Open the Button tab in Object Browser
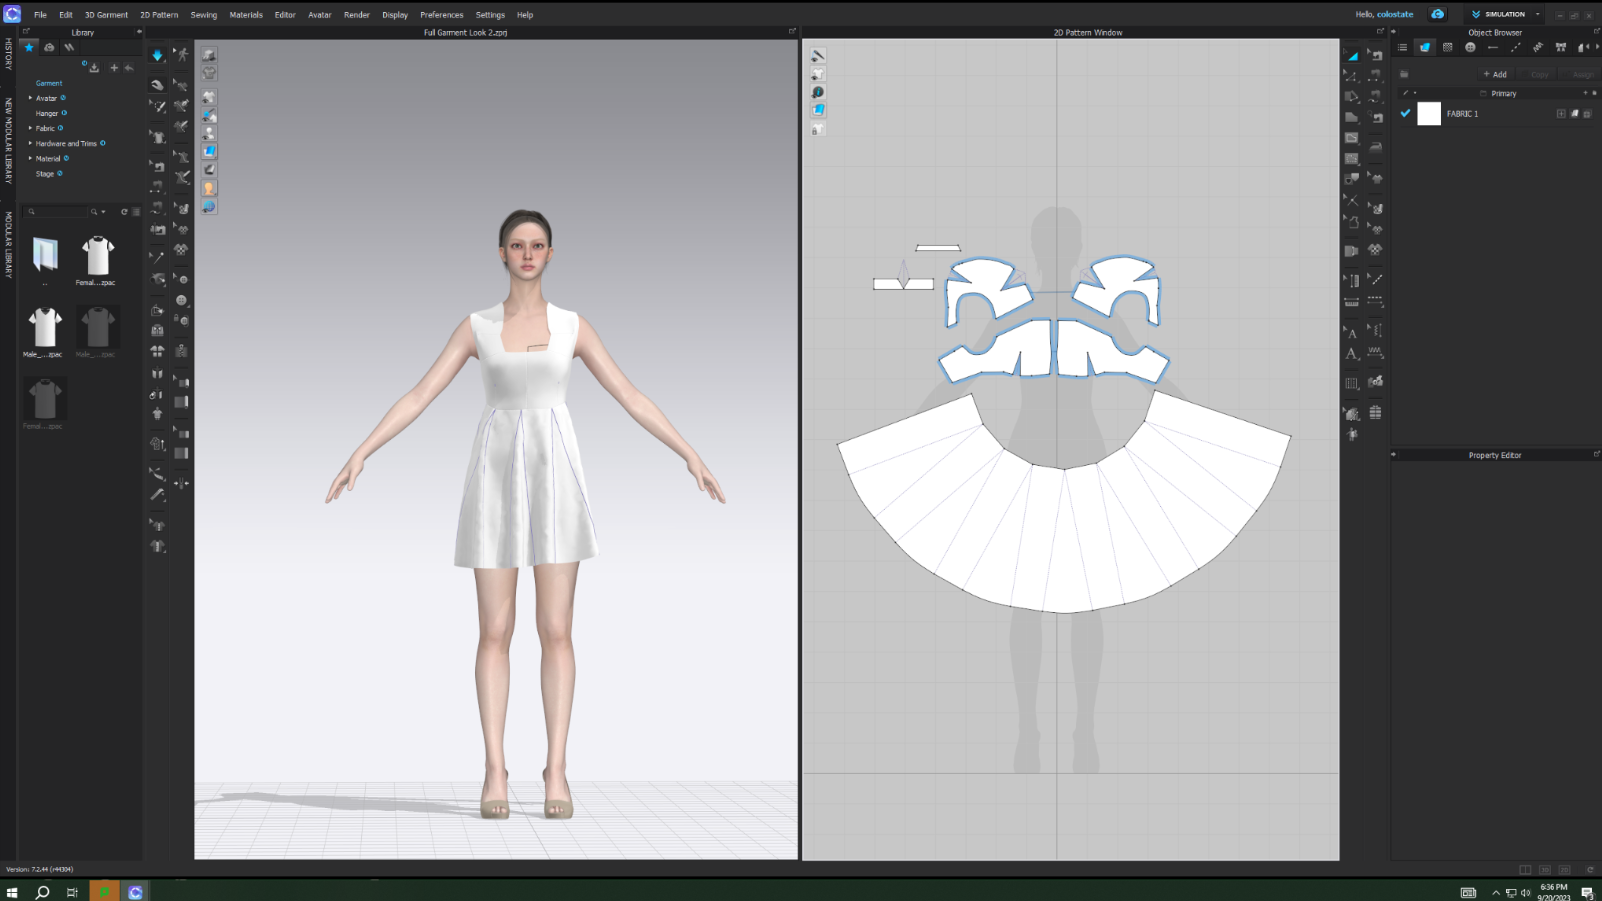Screen dimensions: 1602x901 point(1470,47)
